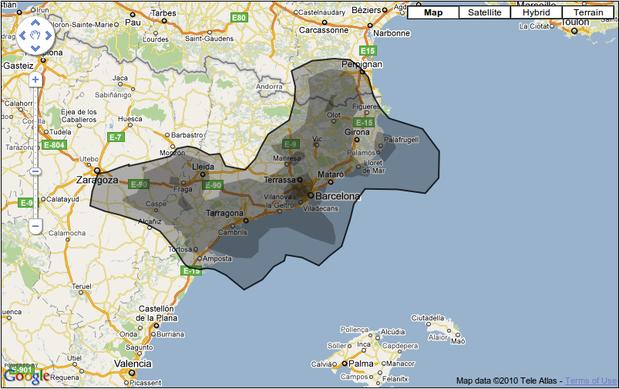619x389 pixels.
Task: Zoom in with the plus button
Action: coord(36,80)
